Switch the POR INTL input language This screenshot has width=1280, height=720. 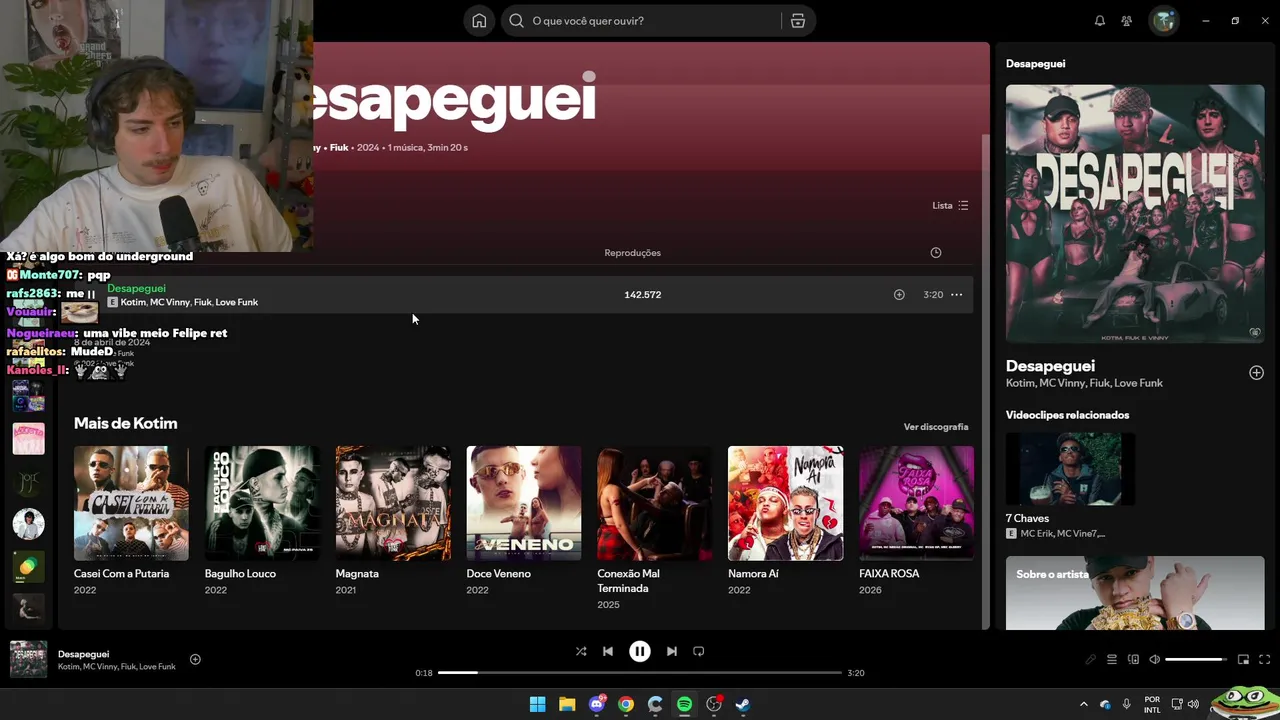(1152, 704)
